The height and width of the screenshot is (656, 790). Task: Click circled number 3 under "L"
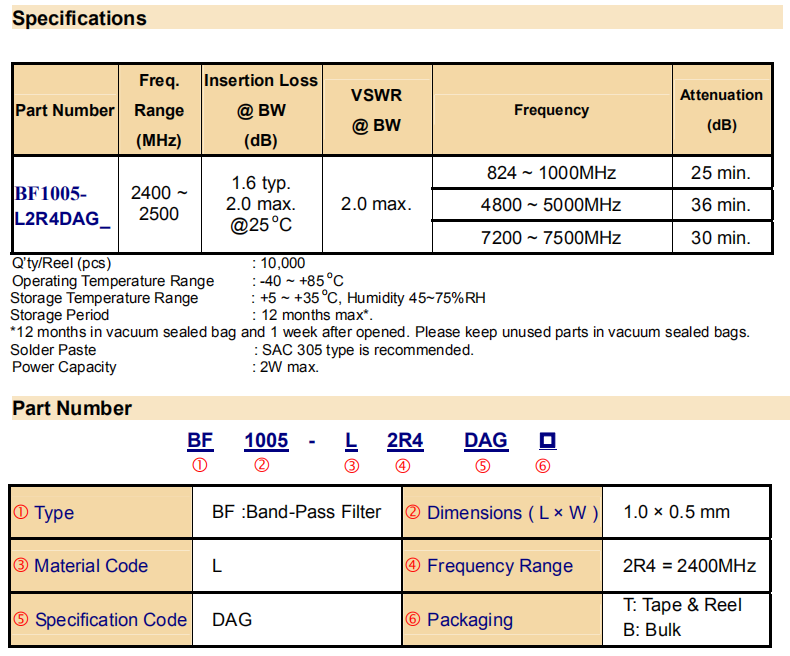[x=352, y=466]
